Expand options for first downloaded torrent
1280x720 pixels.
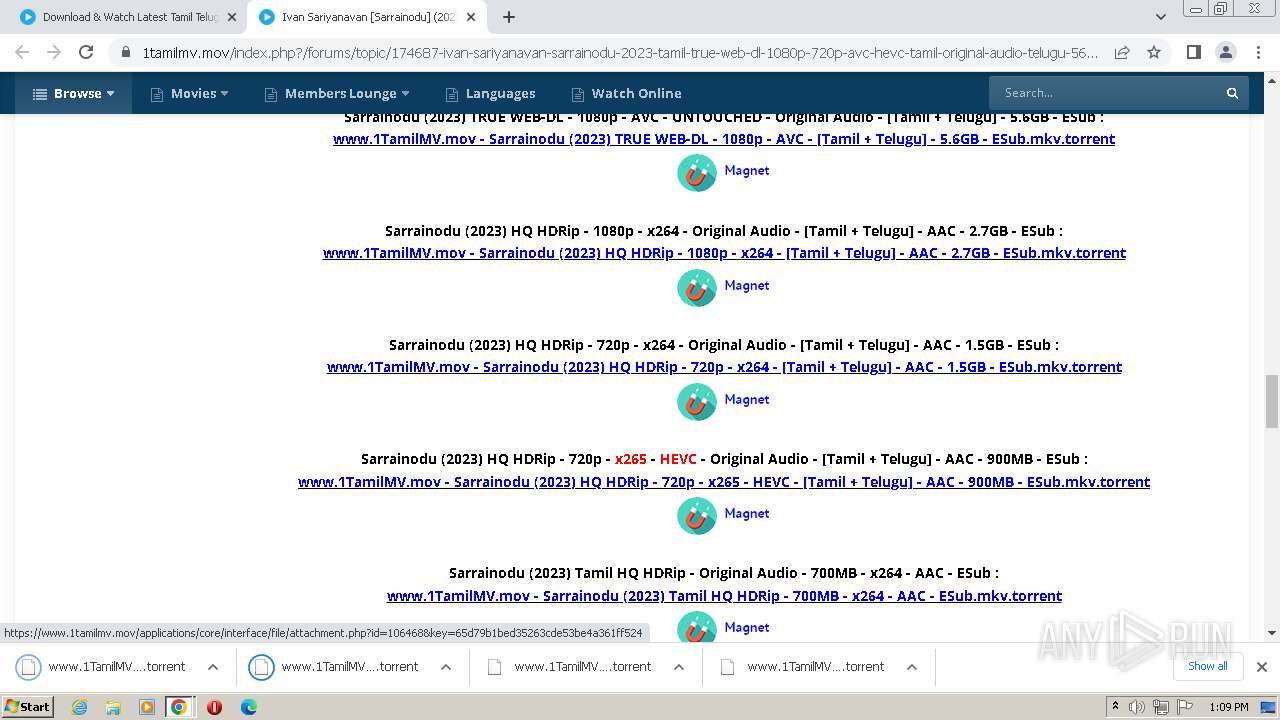(x=213, y=667)
